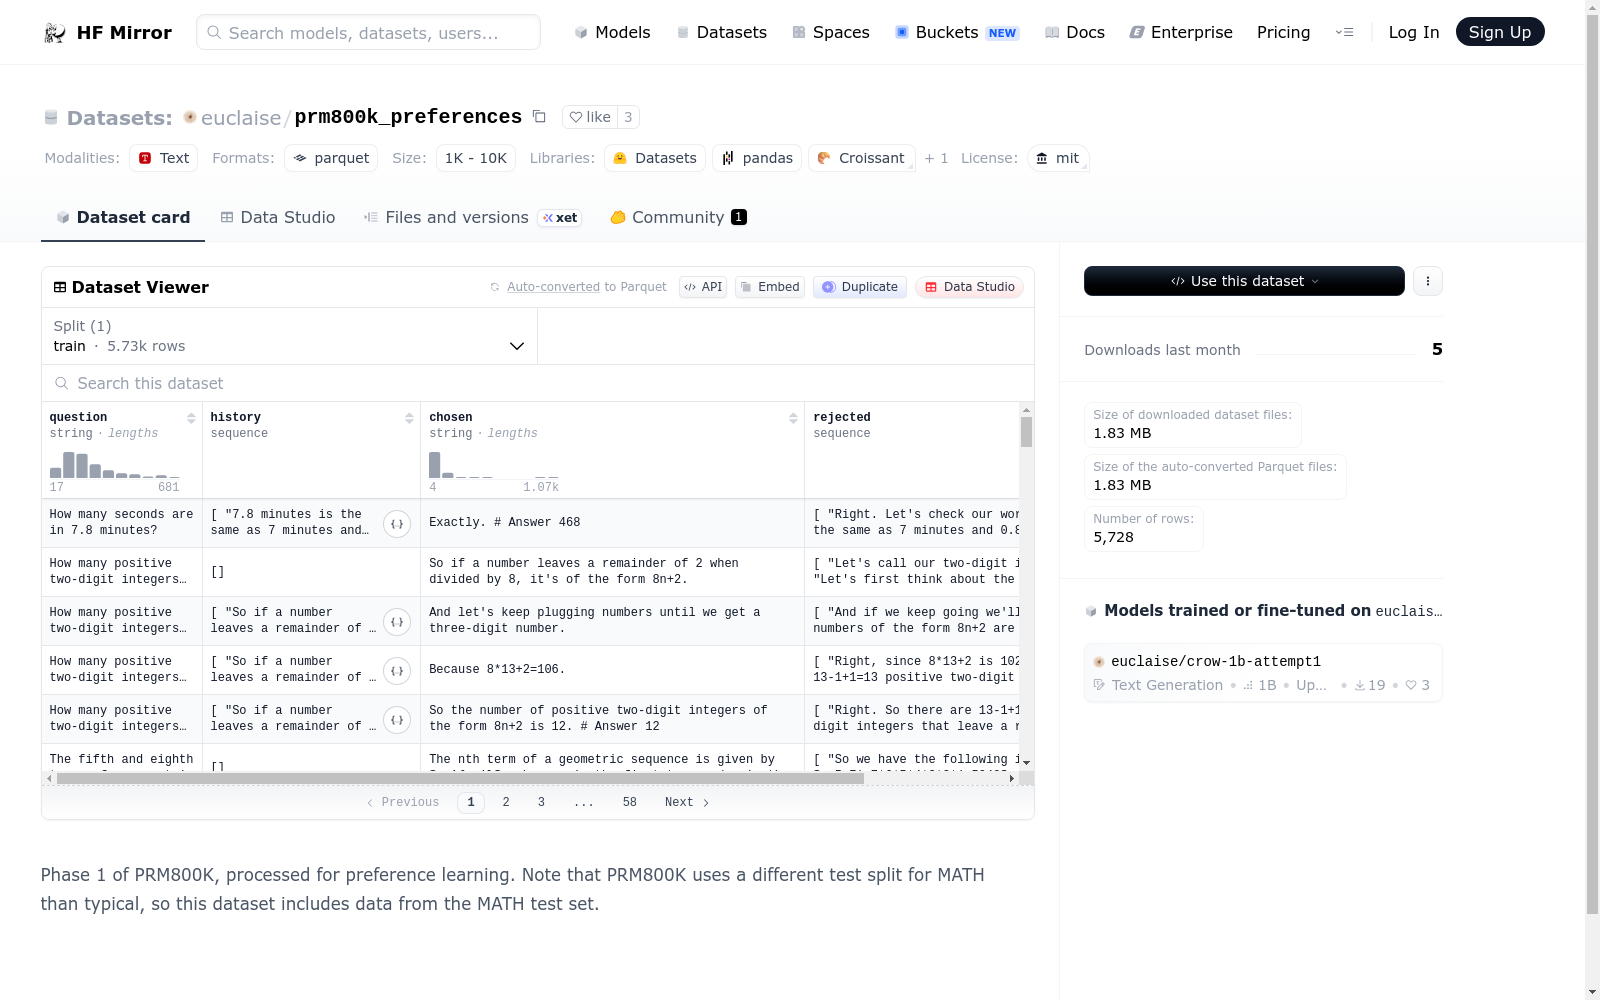Click the Datasets: breadcrumb label
The height and width of the screenshot is (1000, 1600).
[x=120, y=118]
